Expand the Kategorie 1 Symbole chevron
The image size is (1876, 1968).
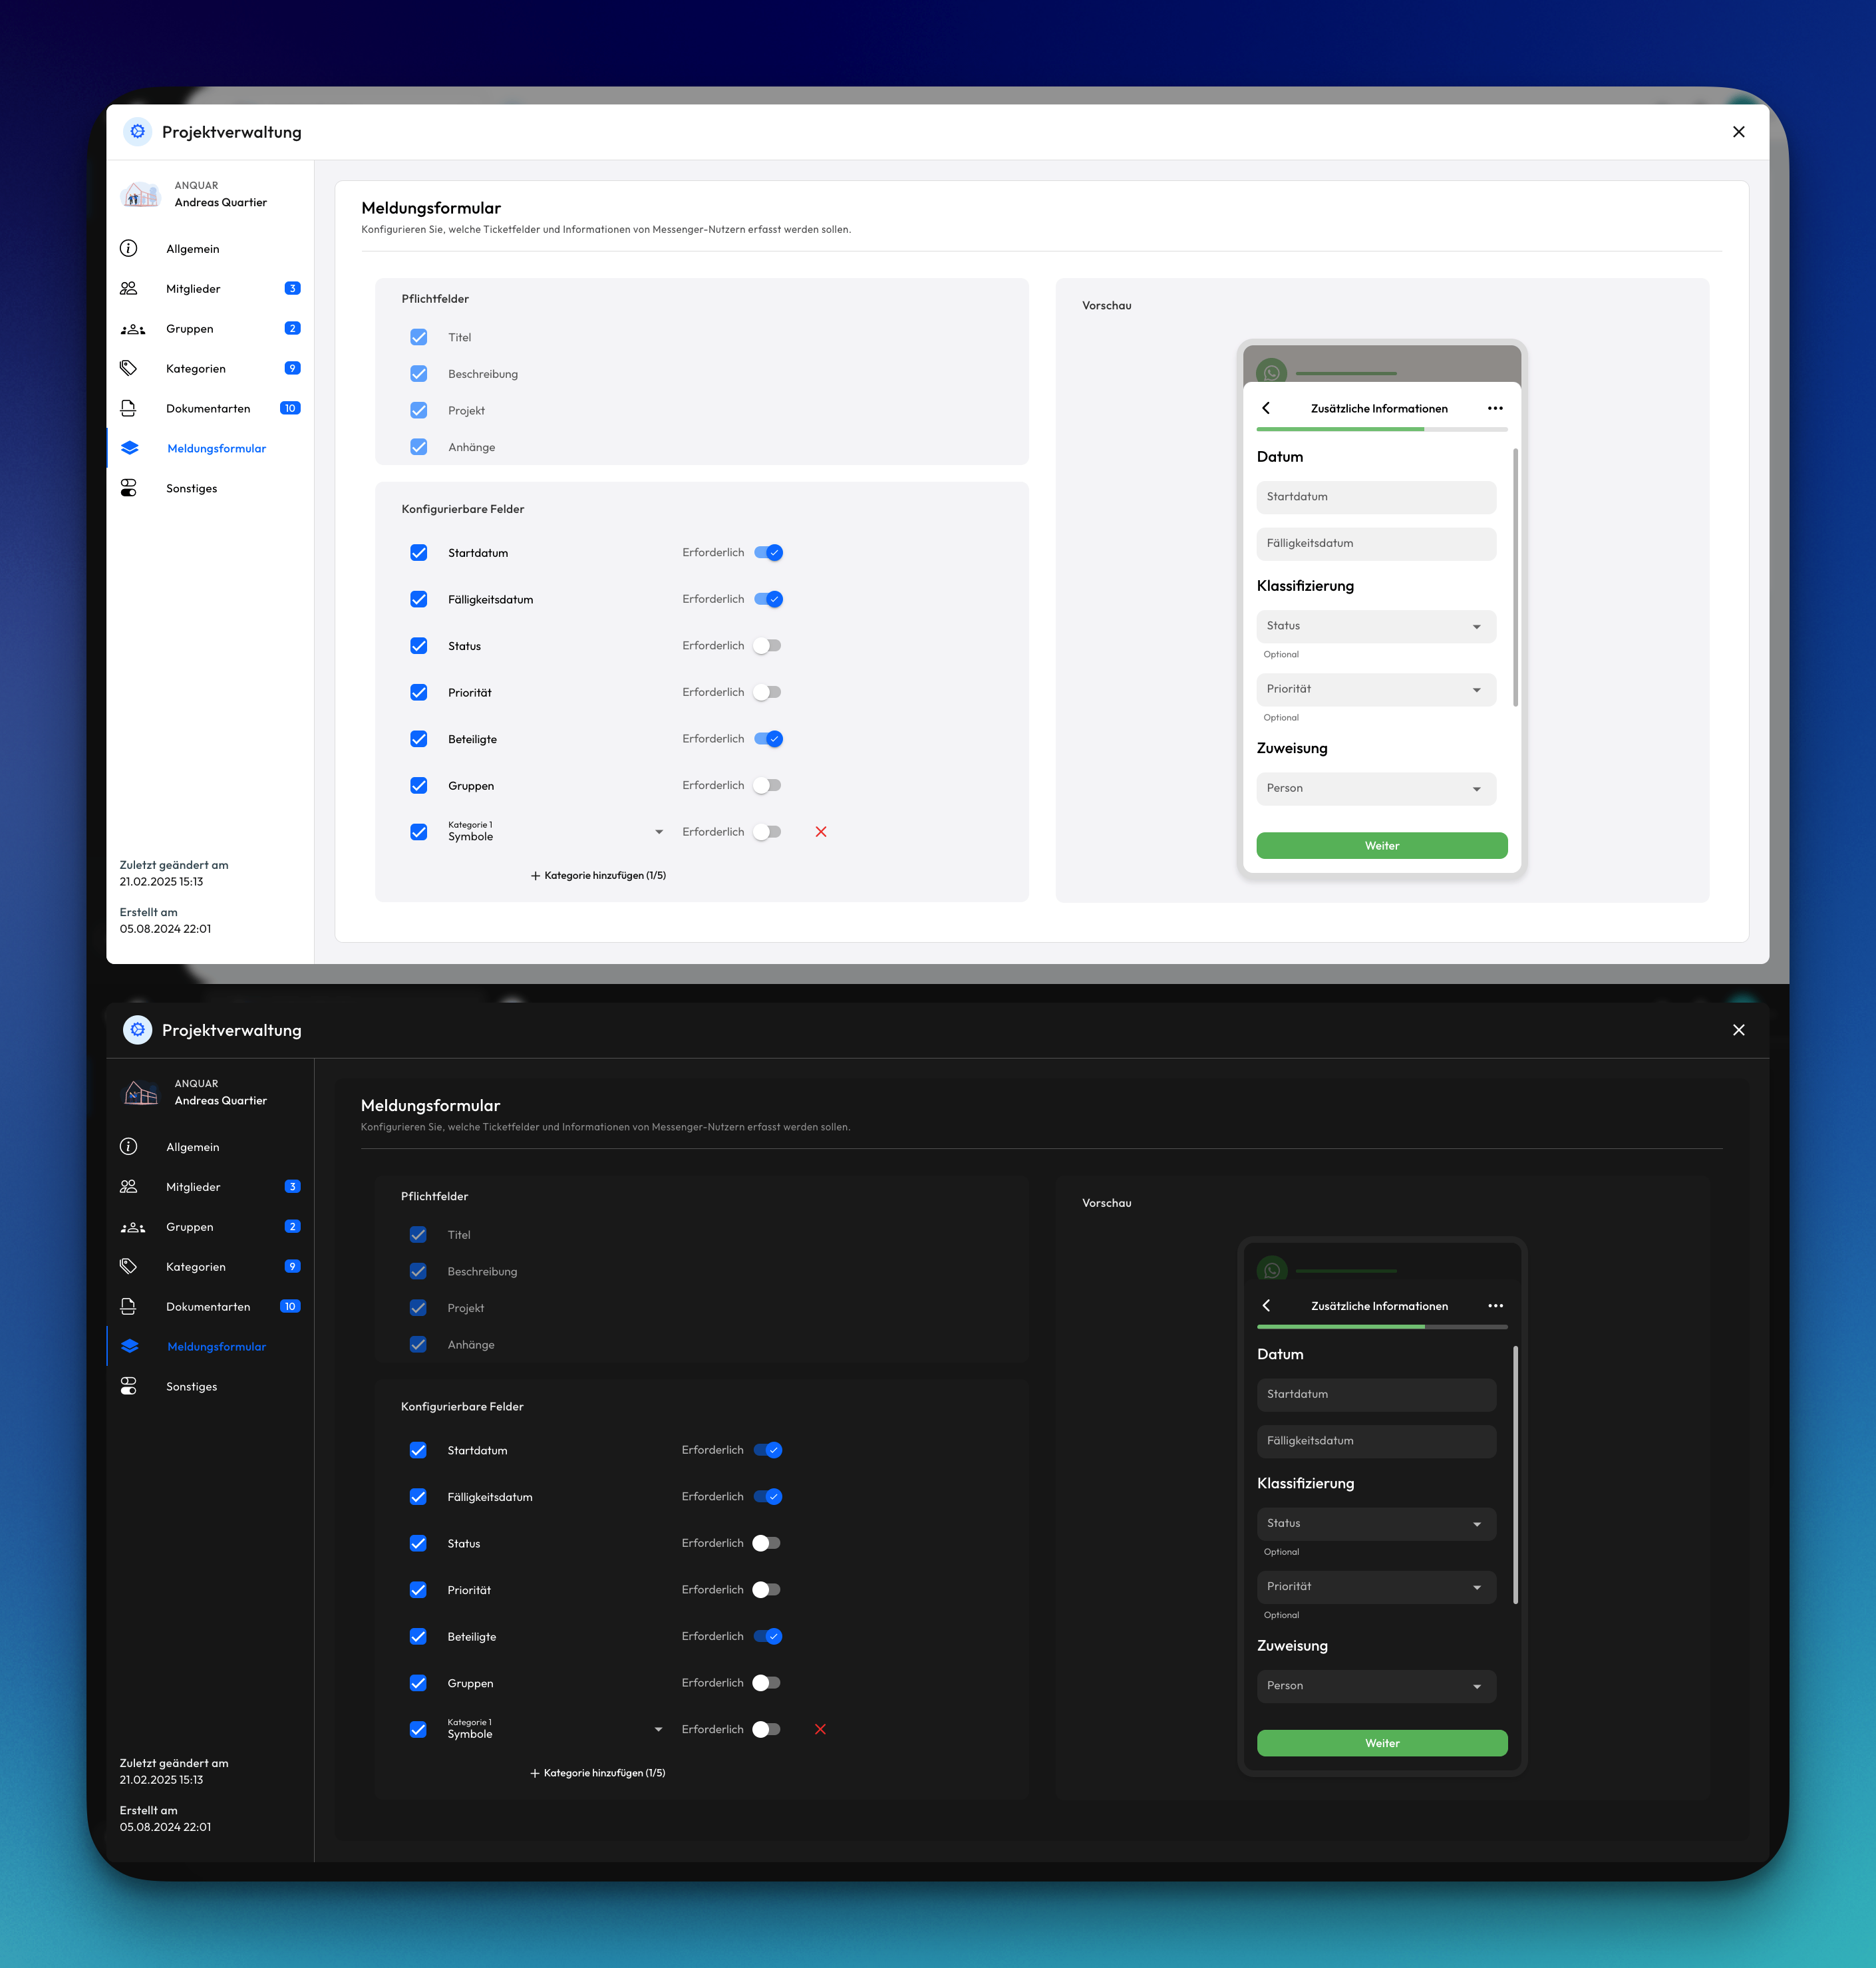pos(658,831)
